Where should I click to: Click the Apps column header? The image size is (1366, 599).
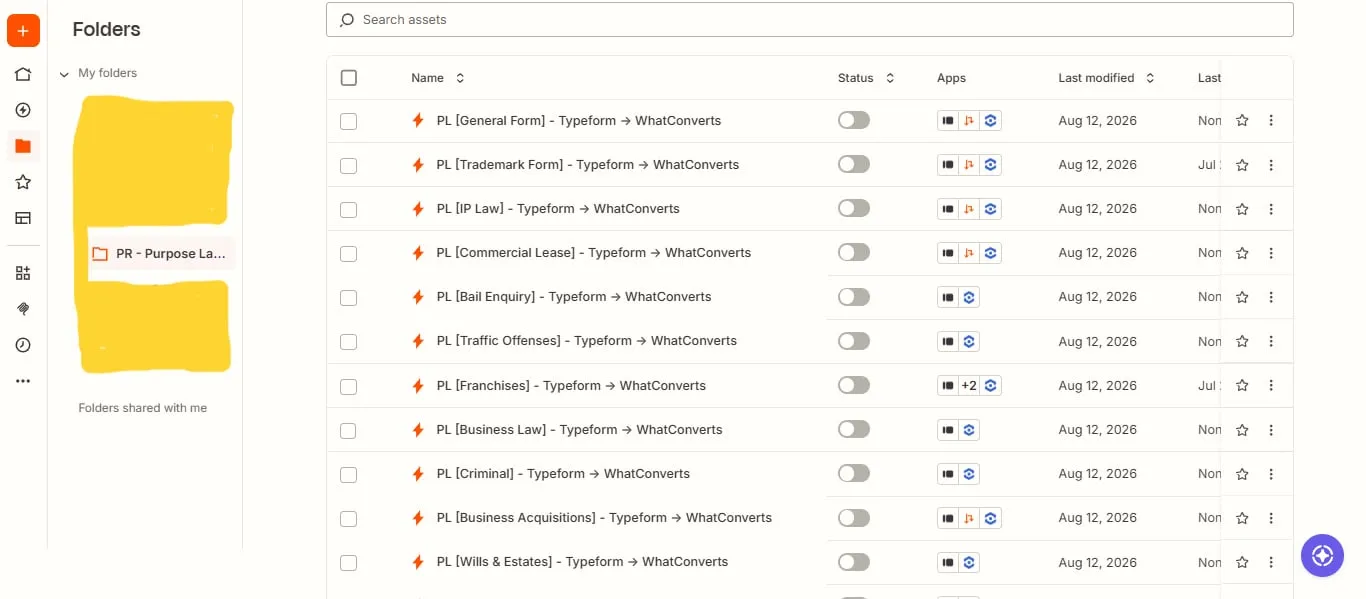(951, 78)
